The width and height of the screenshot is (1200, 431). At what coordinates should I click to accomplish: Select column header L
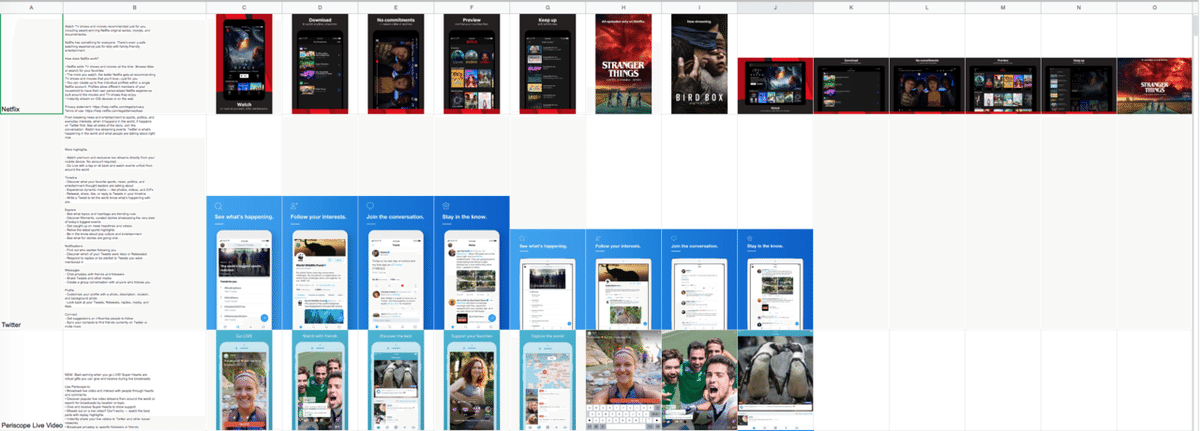927,7
